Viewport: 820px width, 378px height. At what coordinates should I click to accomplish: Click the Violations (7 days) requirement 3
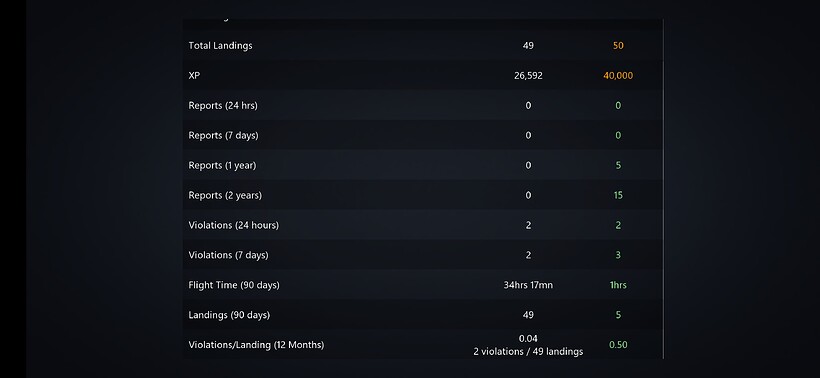tap(618, 255)
